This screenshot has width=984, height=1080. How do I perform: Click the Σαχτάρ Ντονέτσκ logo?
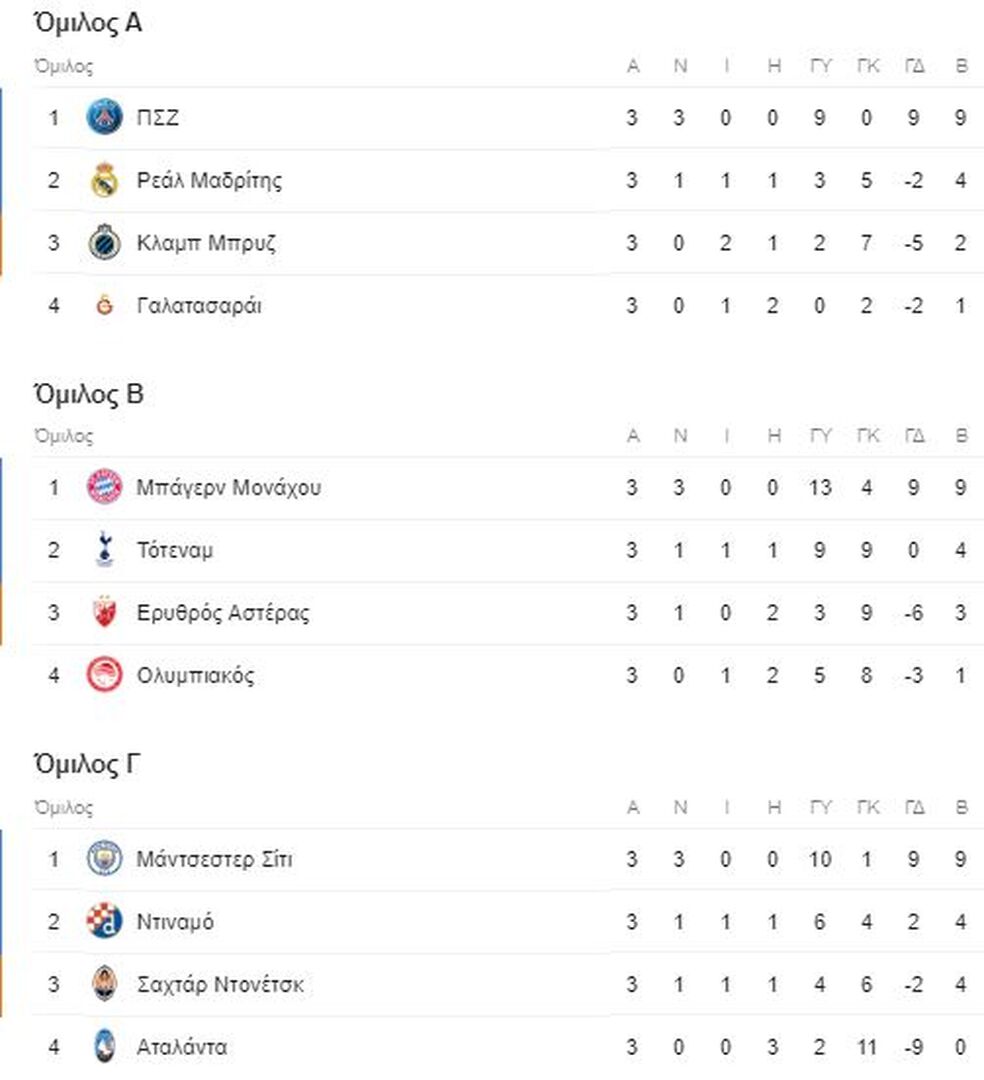click(x=105, y=984)
